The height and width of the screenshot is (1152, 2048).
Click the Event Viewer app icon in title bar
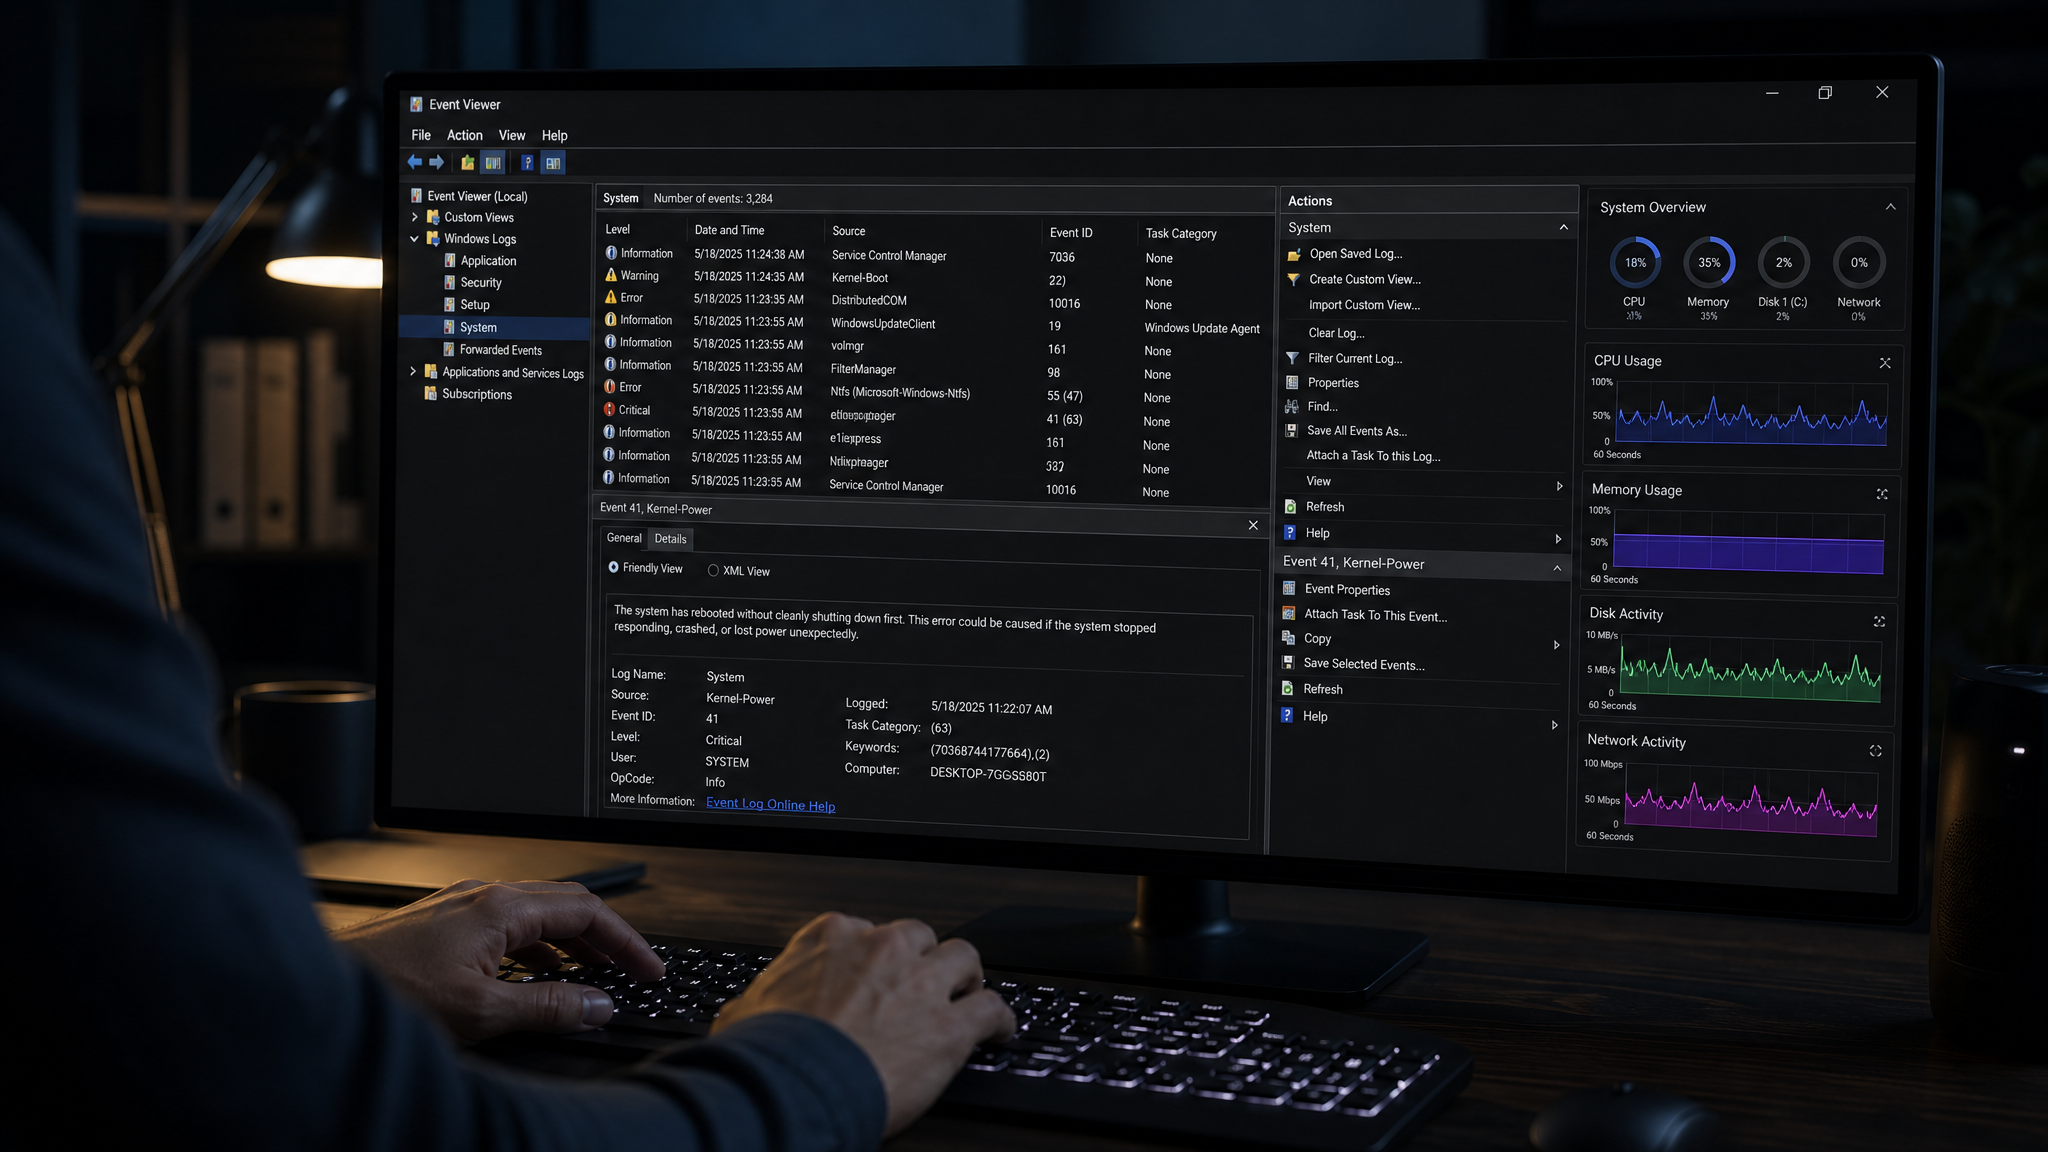[416, 104]
